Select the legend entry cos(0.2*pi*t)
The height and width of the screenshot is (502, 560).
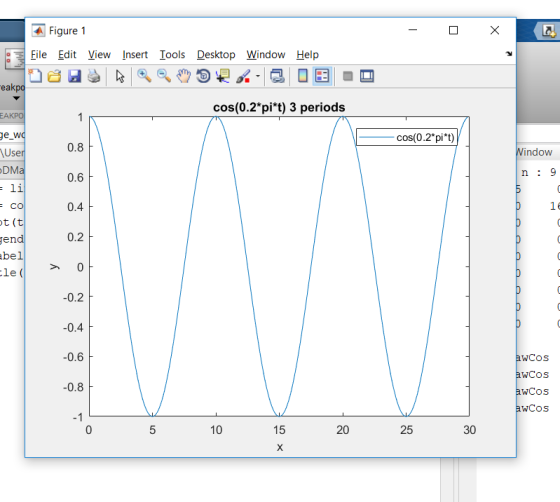[407, 137]
